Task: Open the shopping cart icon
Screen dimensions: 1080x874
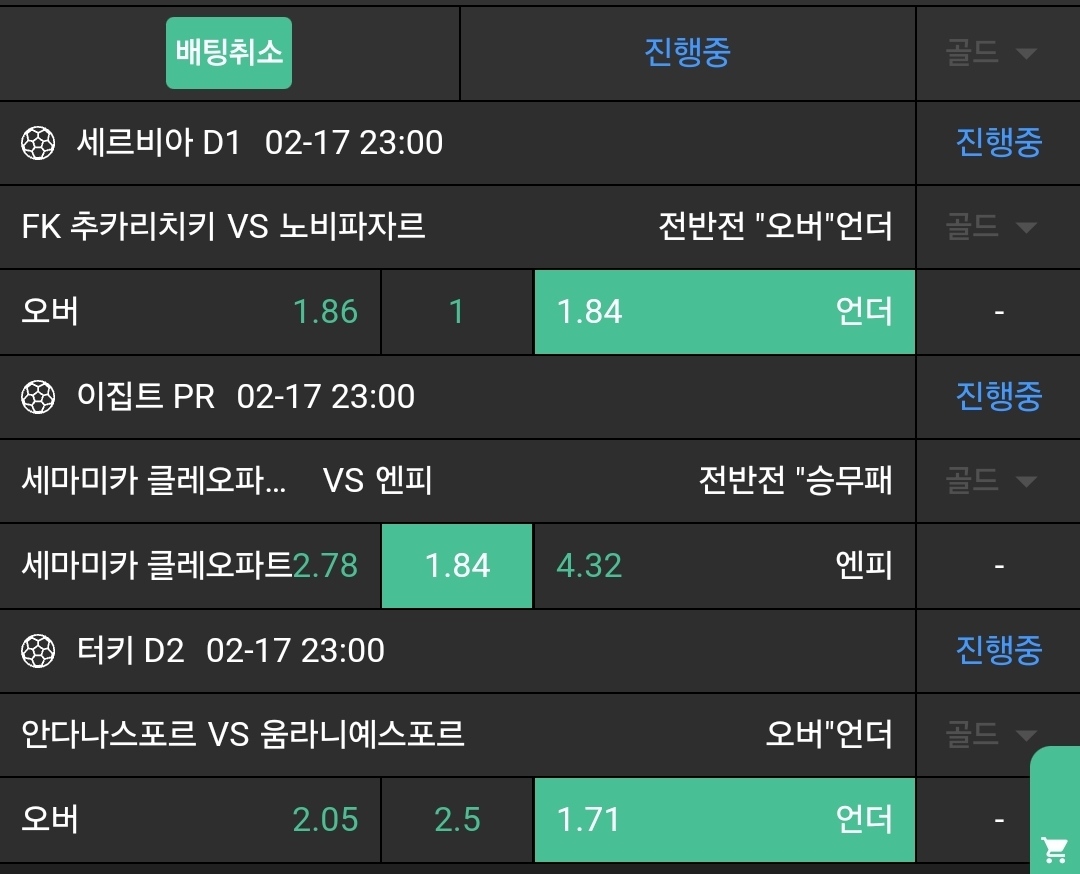Action: coord(1054,849)
